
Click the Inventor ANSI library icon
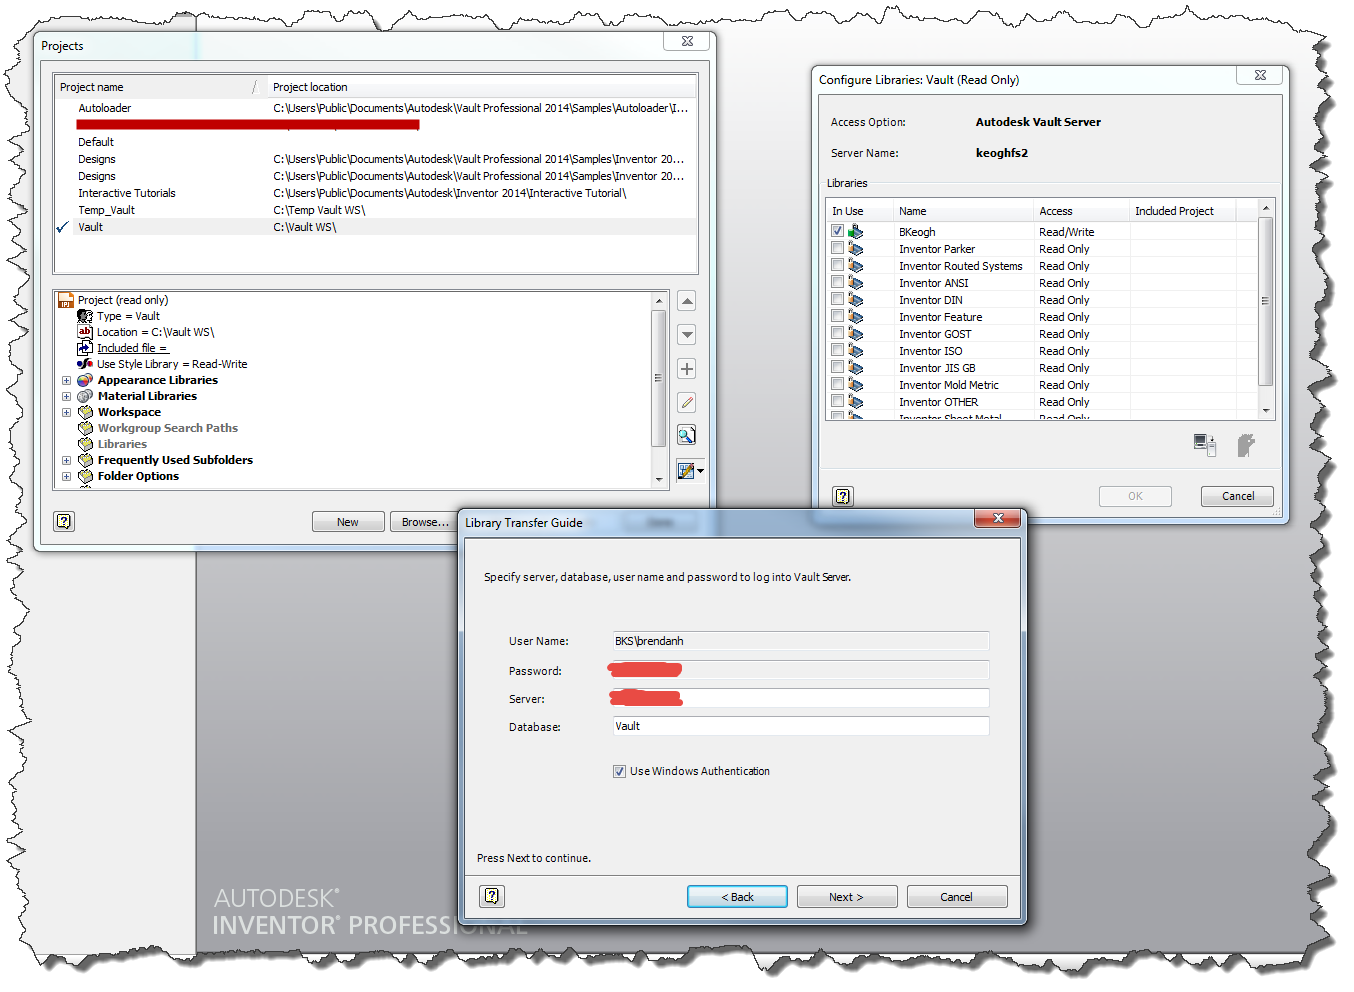(855, 283)
